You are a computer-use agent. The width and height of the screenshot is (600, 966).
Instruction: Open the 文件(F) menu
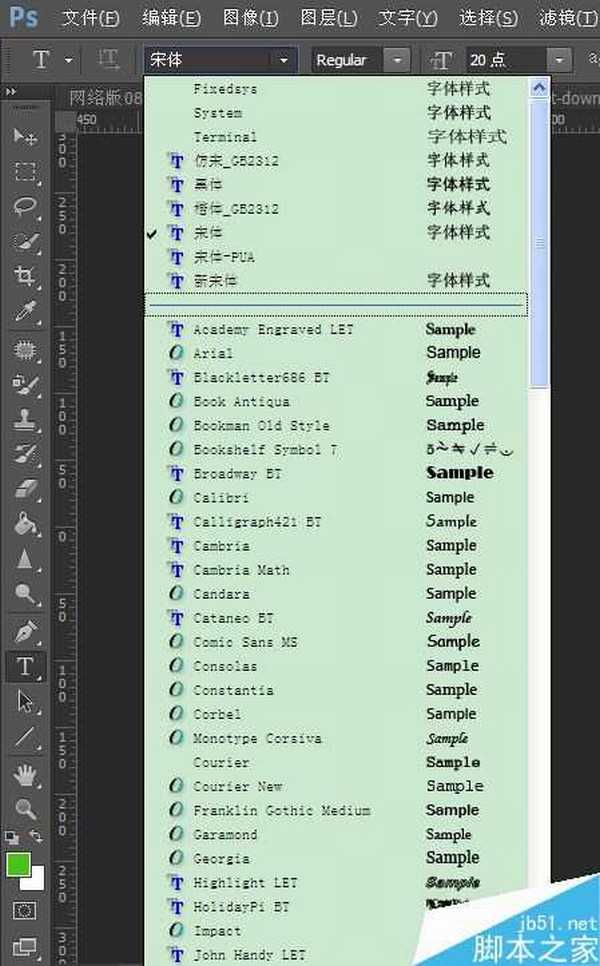pyautogui.click(x=90, y=18)
